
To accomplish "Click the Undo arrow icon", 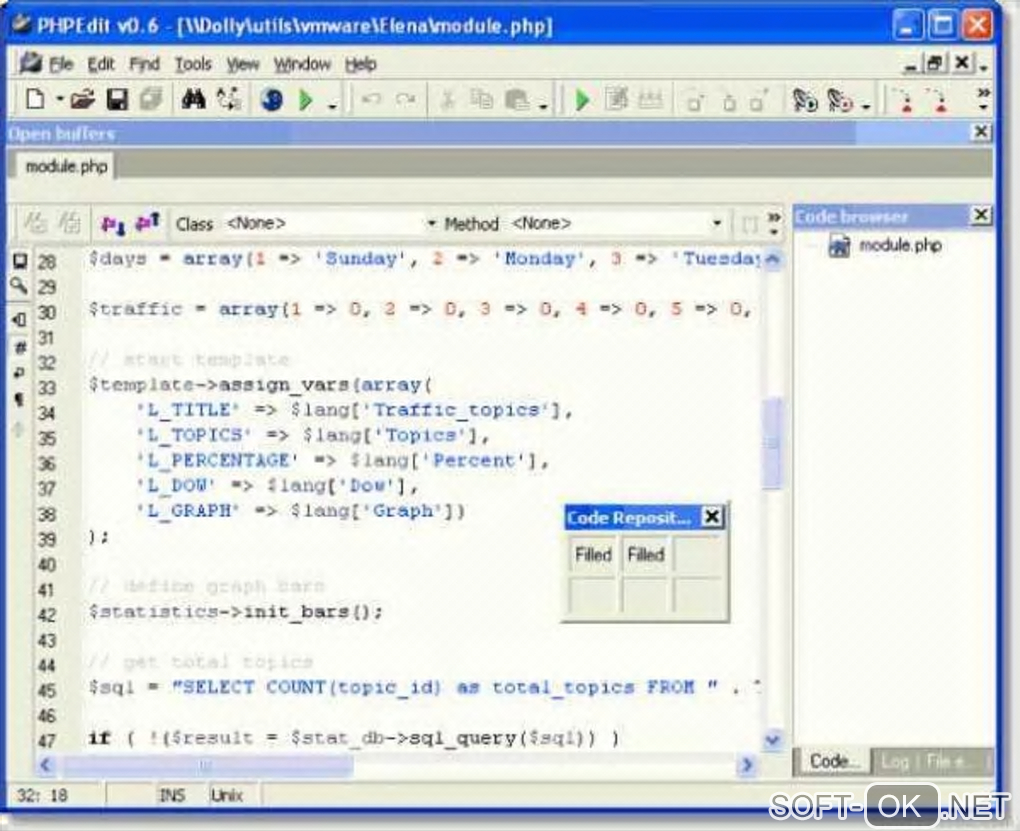I will point(371,100).
